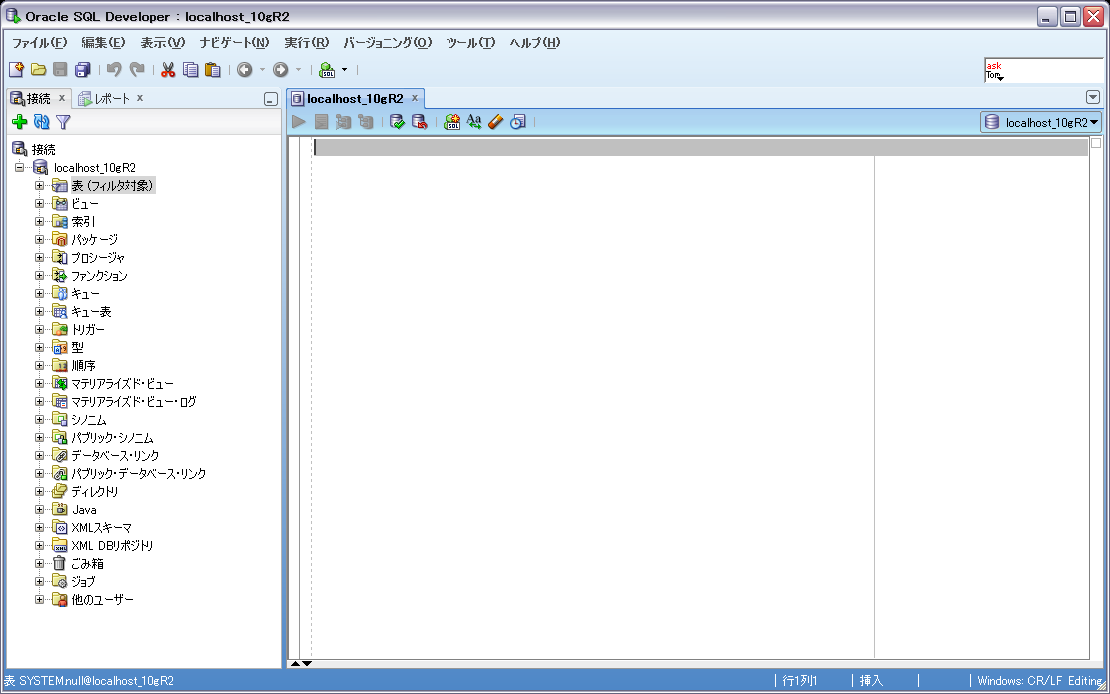Select the XML DBリポジトリ tree item

[x=112, y=546]
